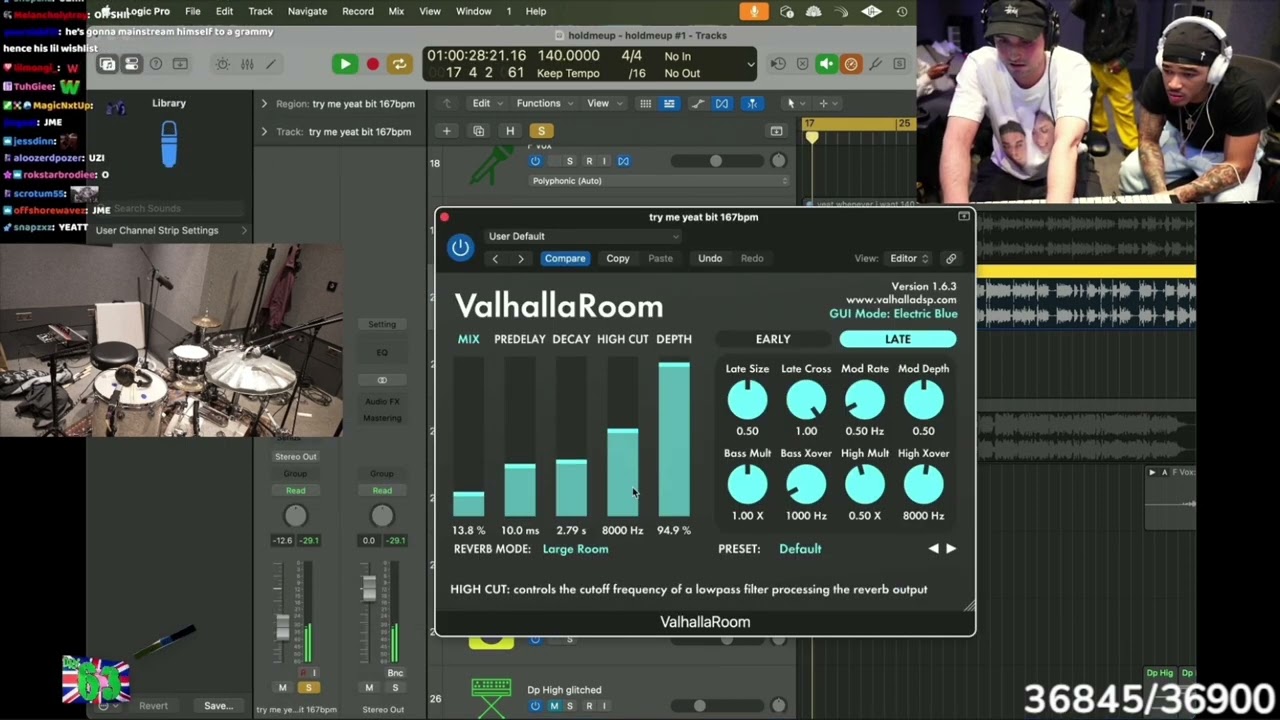Click the Save button in Library

click(218, 706)
